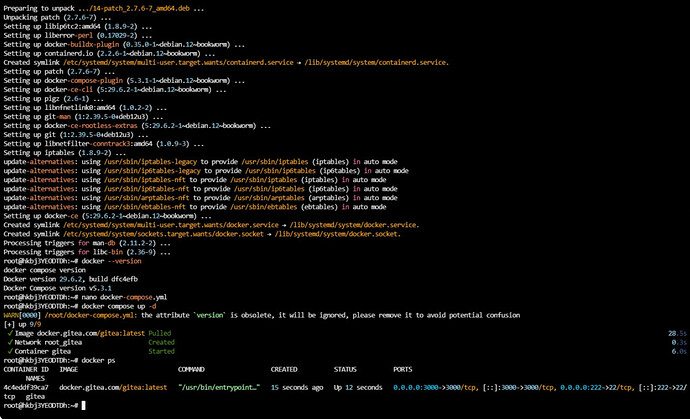The image size is (690, 419).
Task: Click the terminal cursor at the last prompt
Action: coord(84,405)
